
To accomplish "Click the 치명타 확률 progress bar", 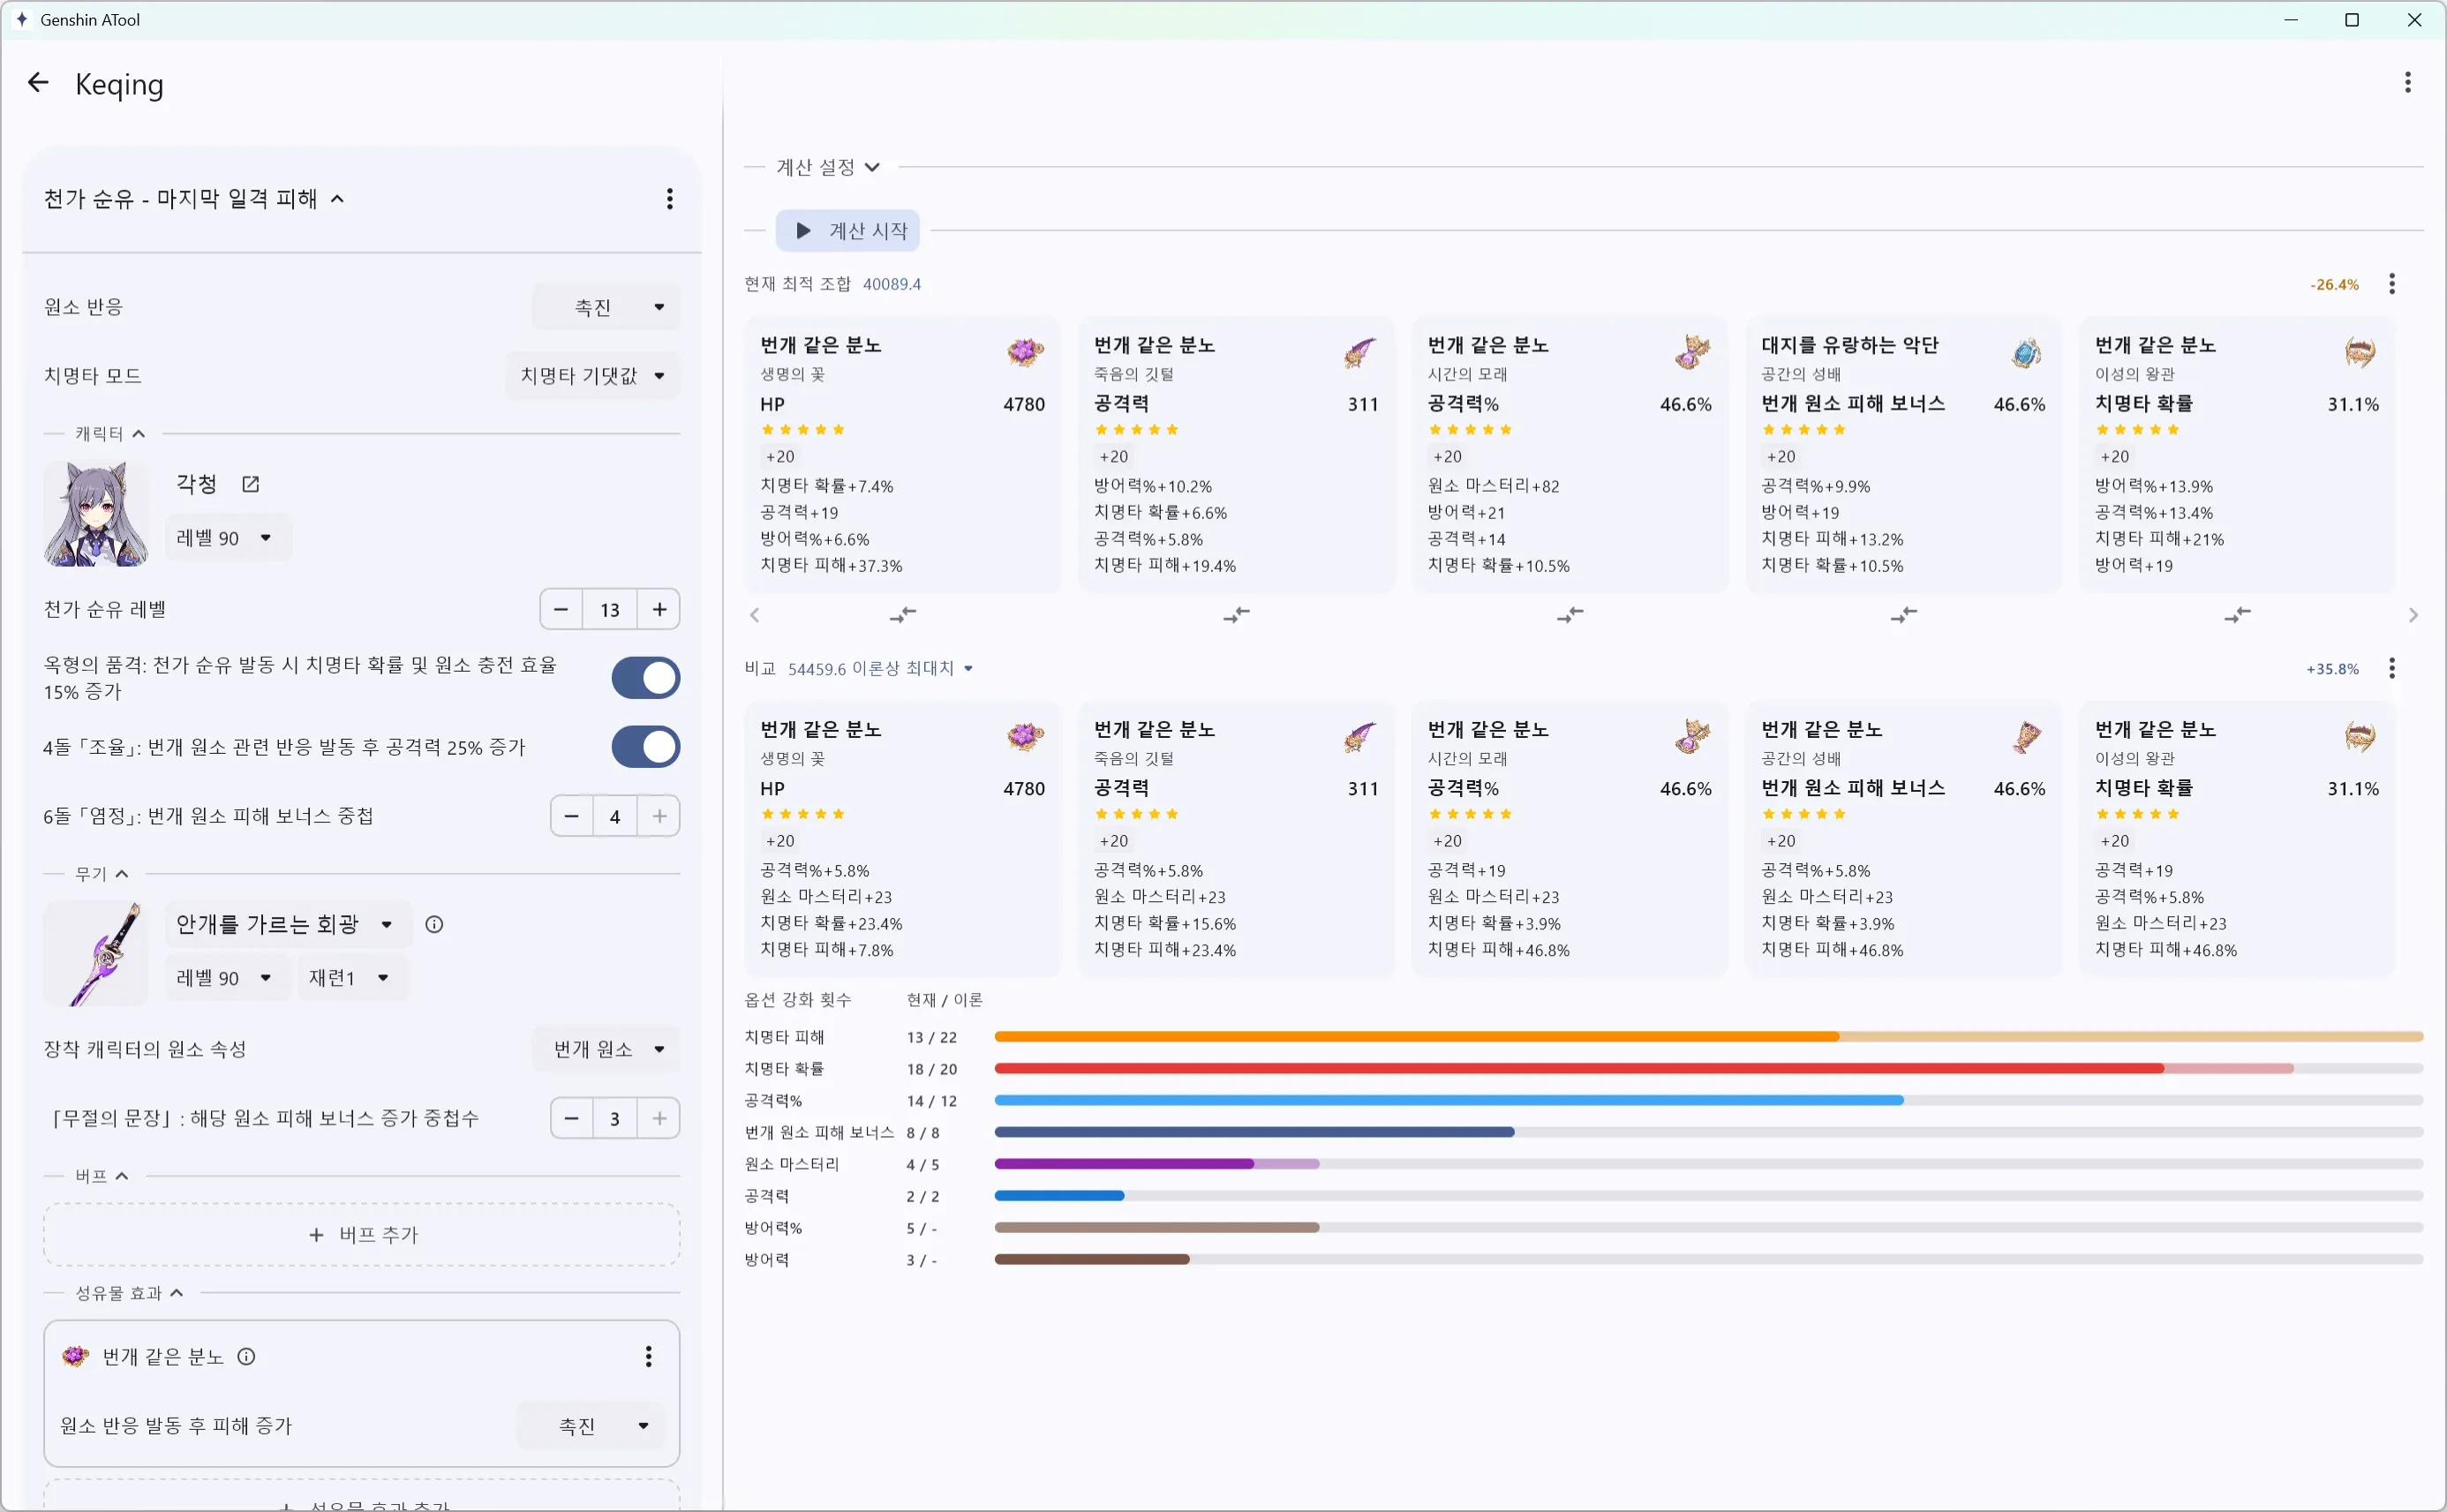I will tap(1708, 1069).
